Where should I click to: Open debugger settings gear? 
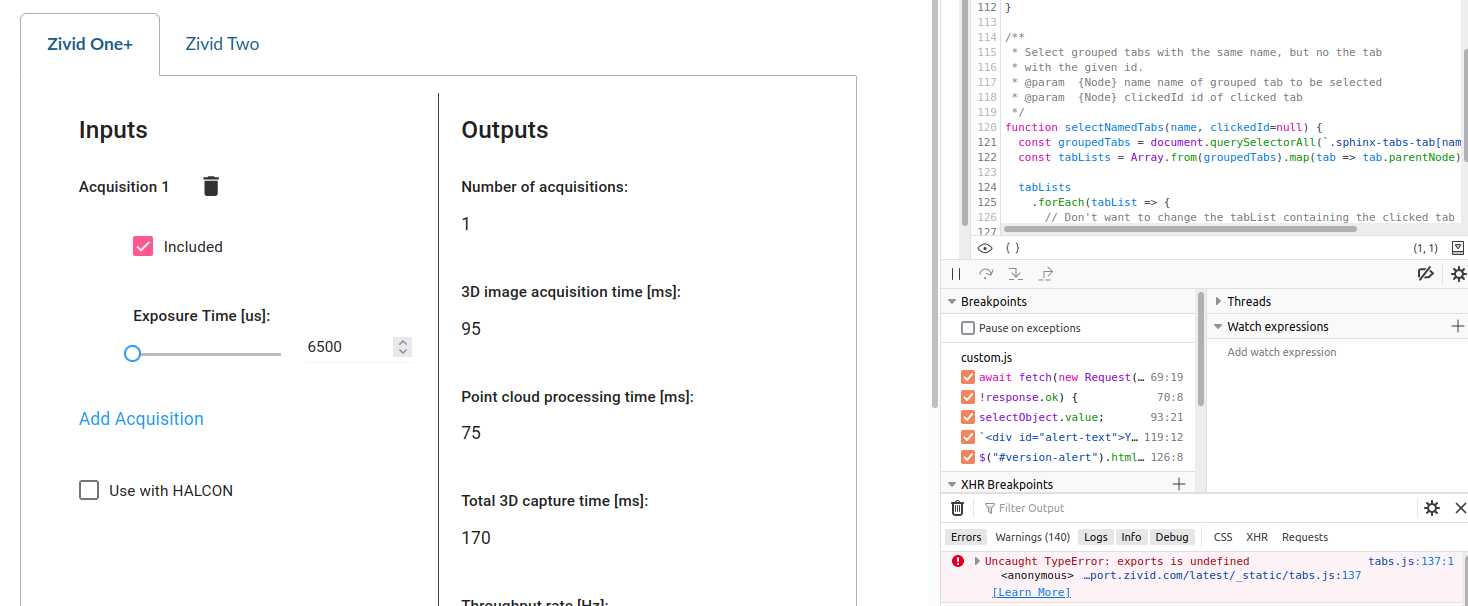1459,274
